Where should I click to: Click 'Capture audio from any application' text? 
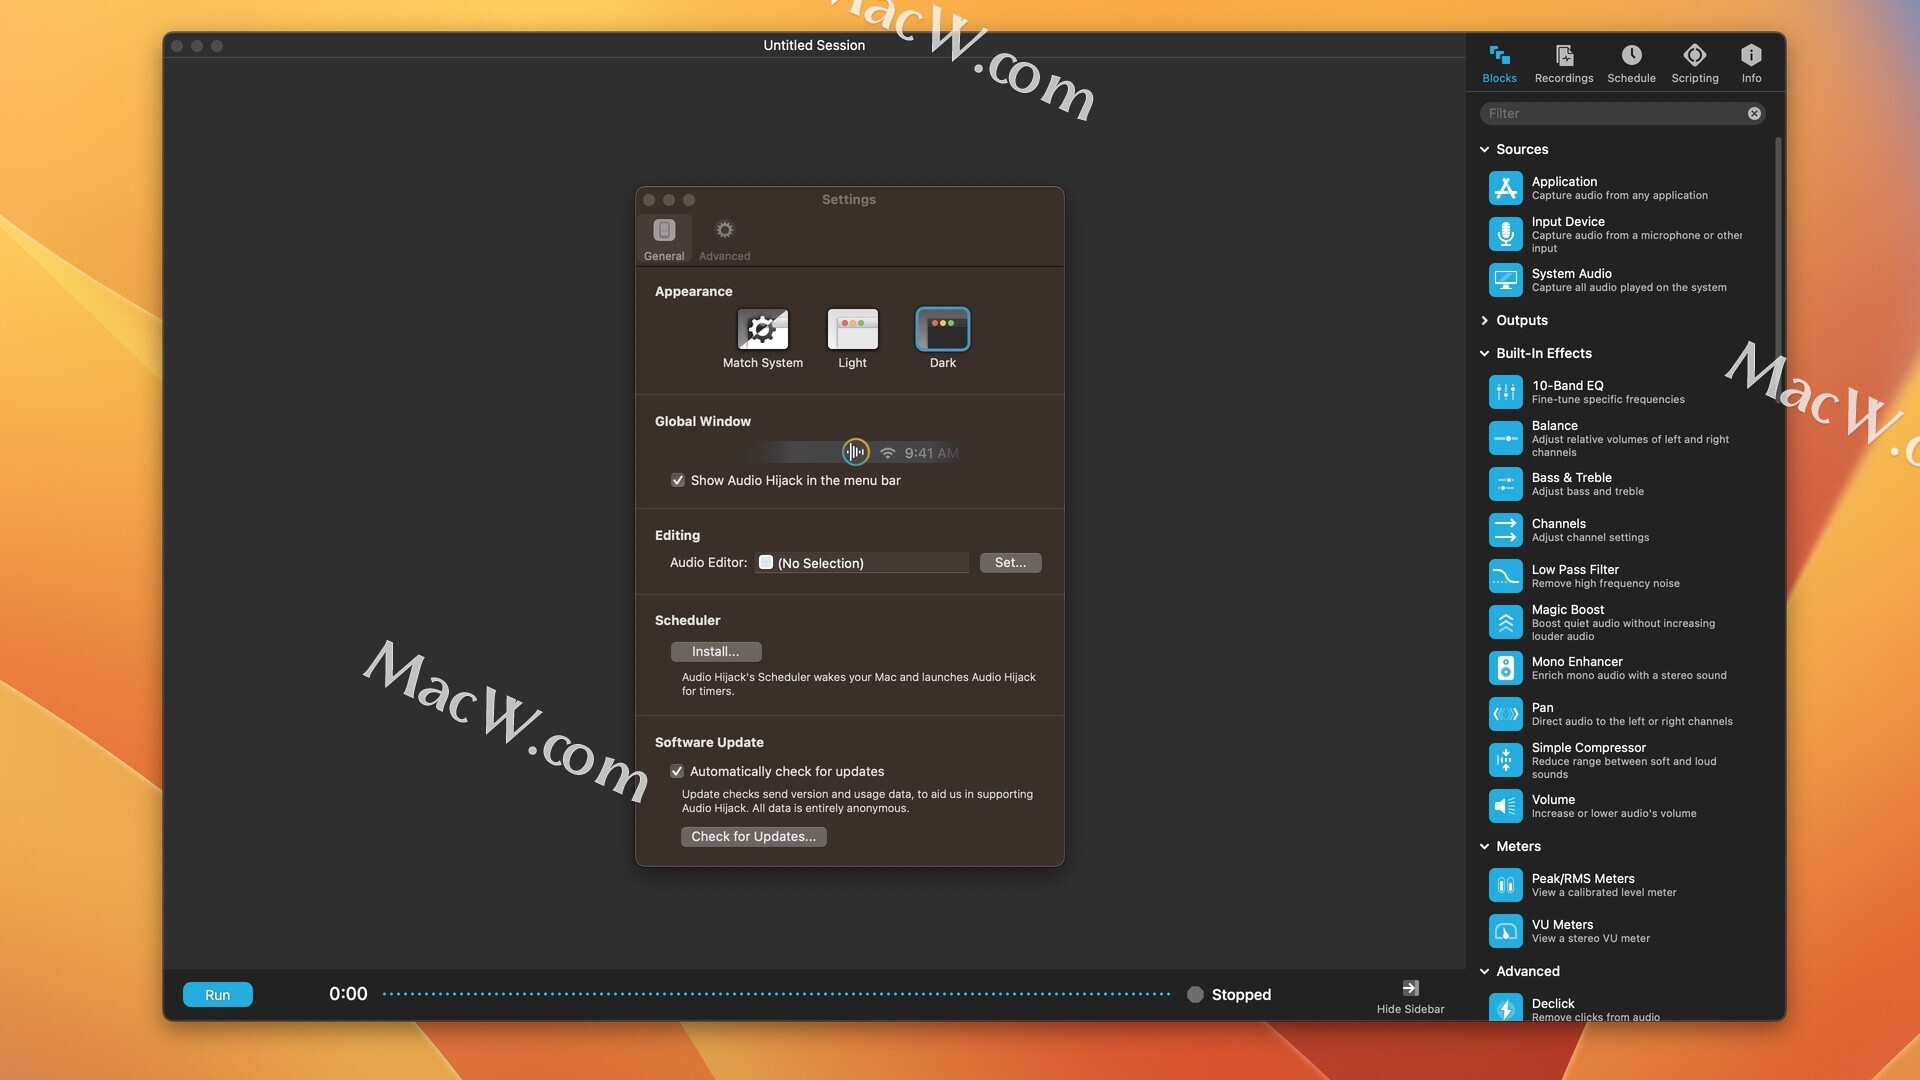tap(1619, 196)
